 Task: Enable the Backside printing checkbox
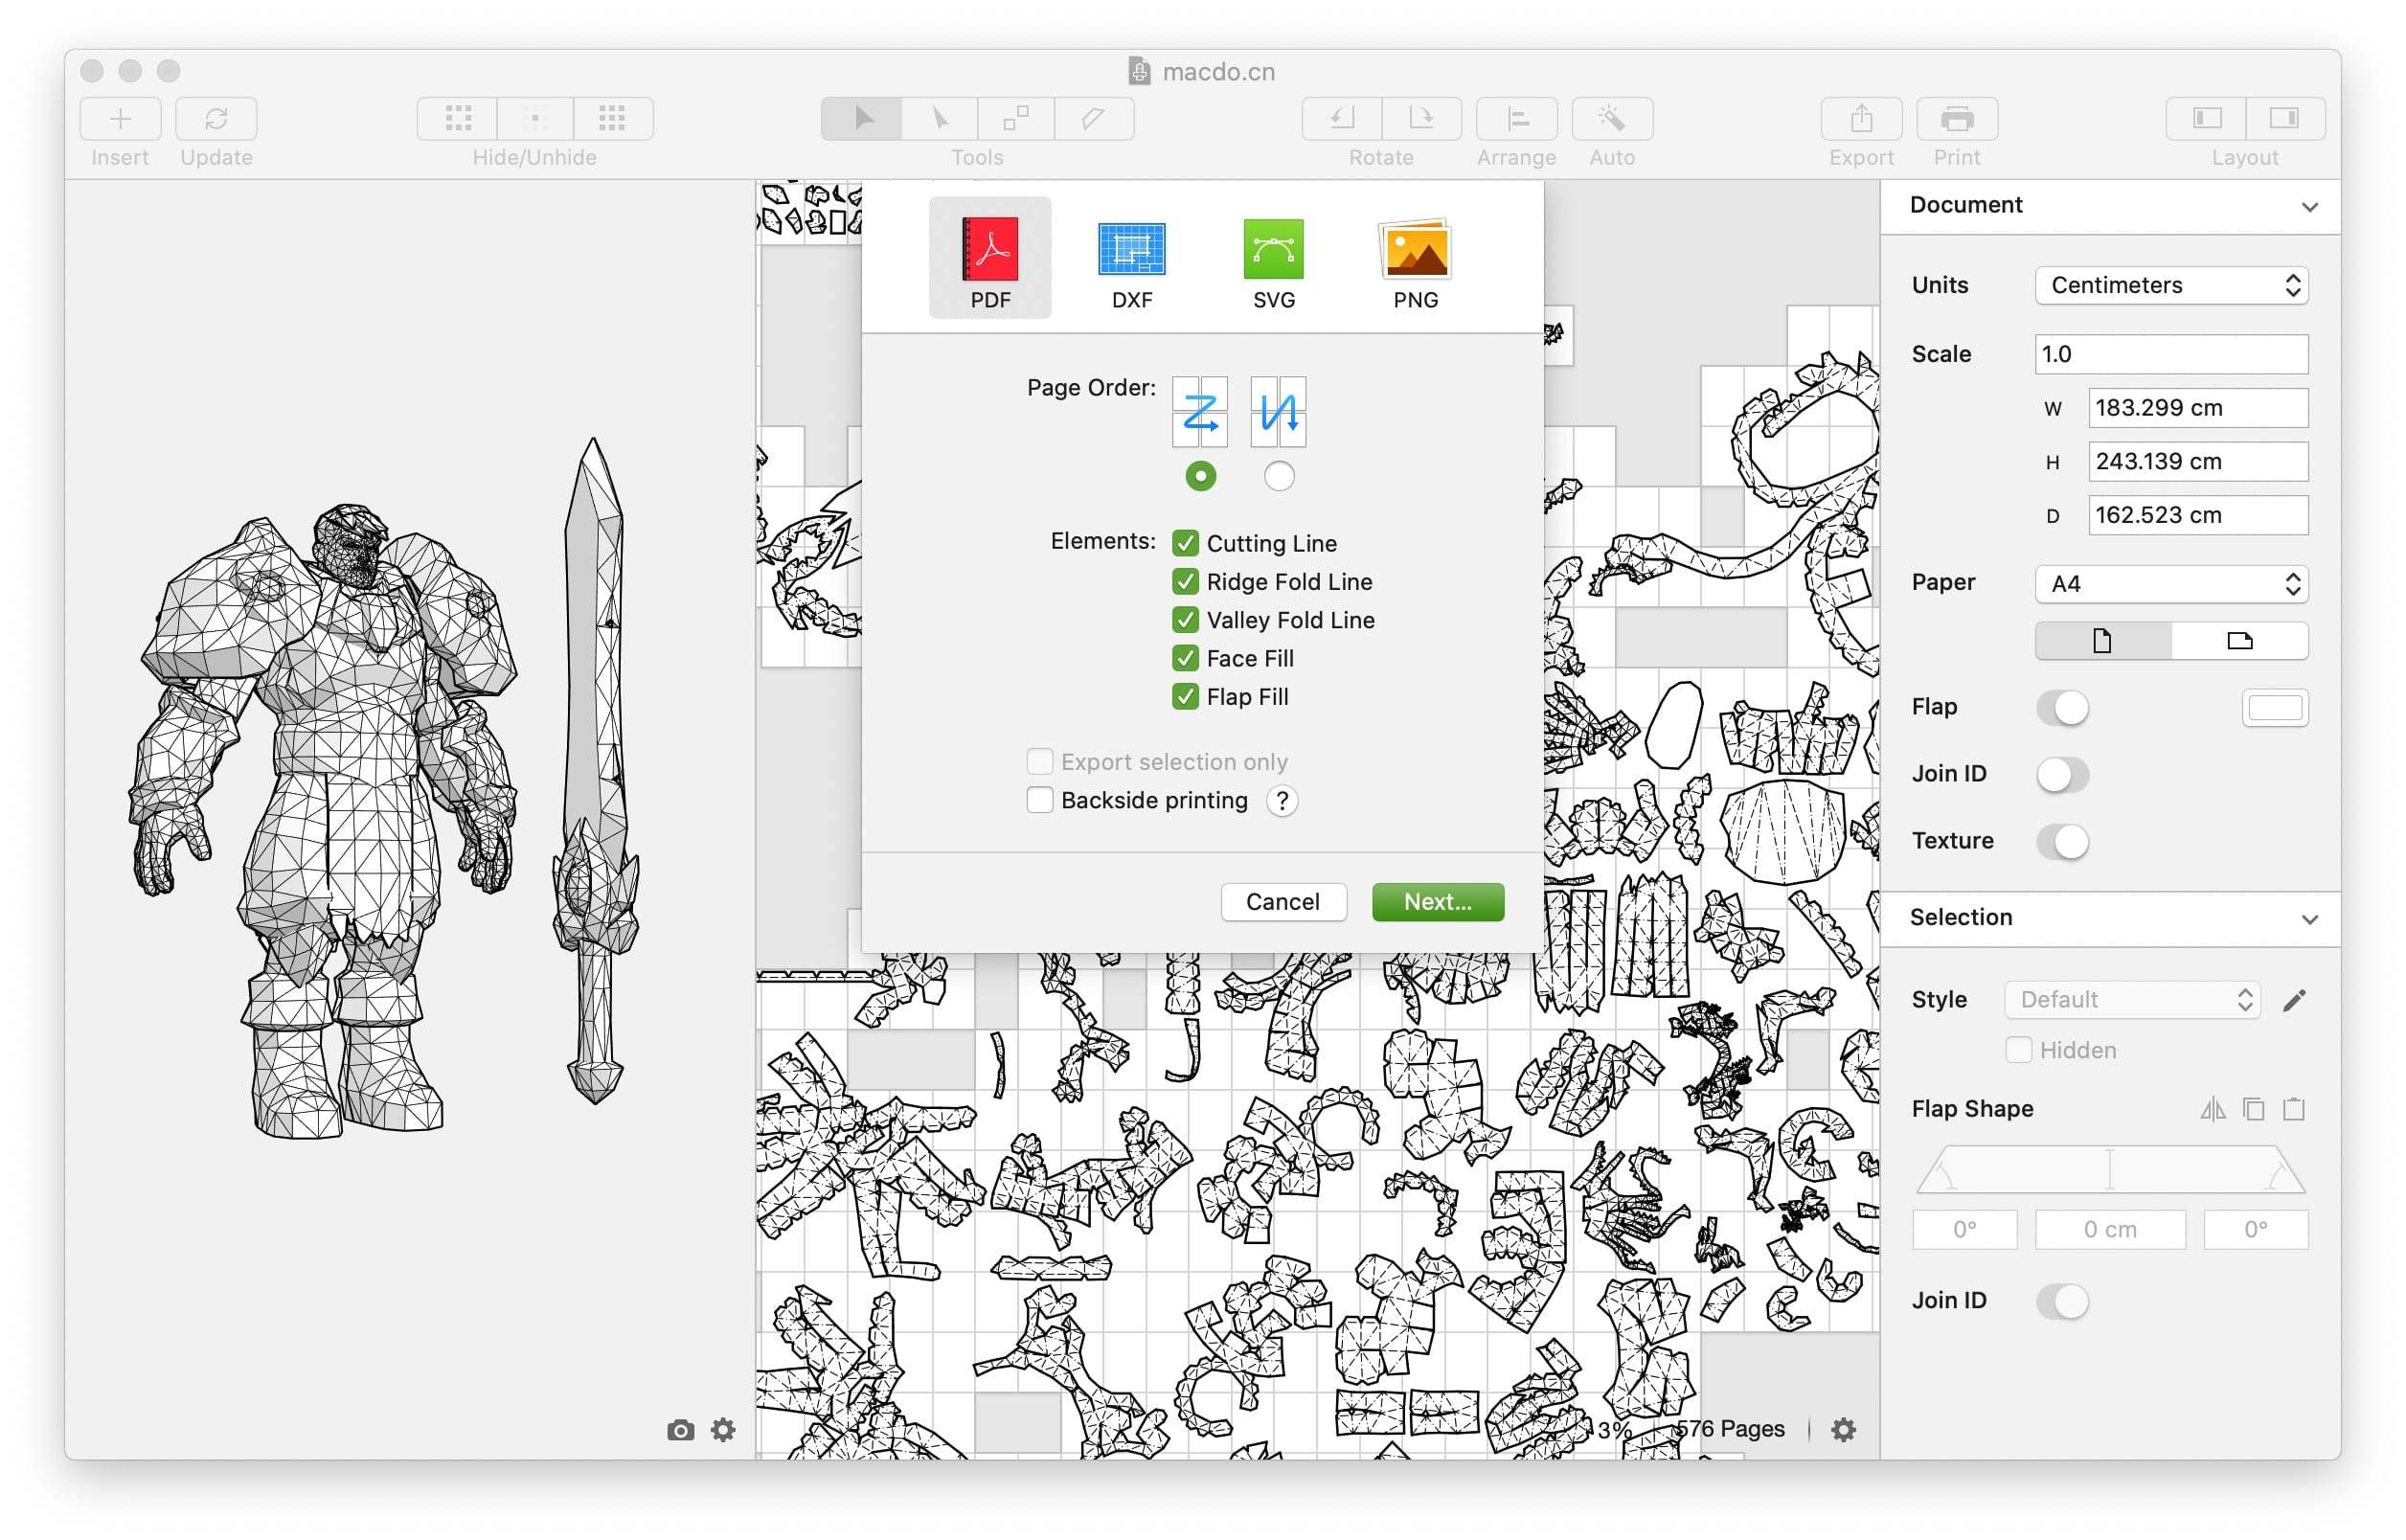pyautogui.click(x=1039, y=800)
